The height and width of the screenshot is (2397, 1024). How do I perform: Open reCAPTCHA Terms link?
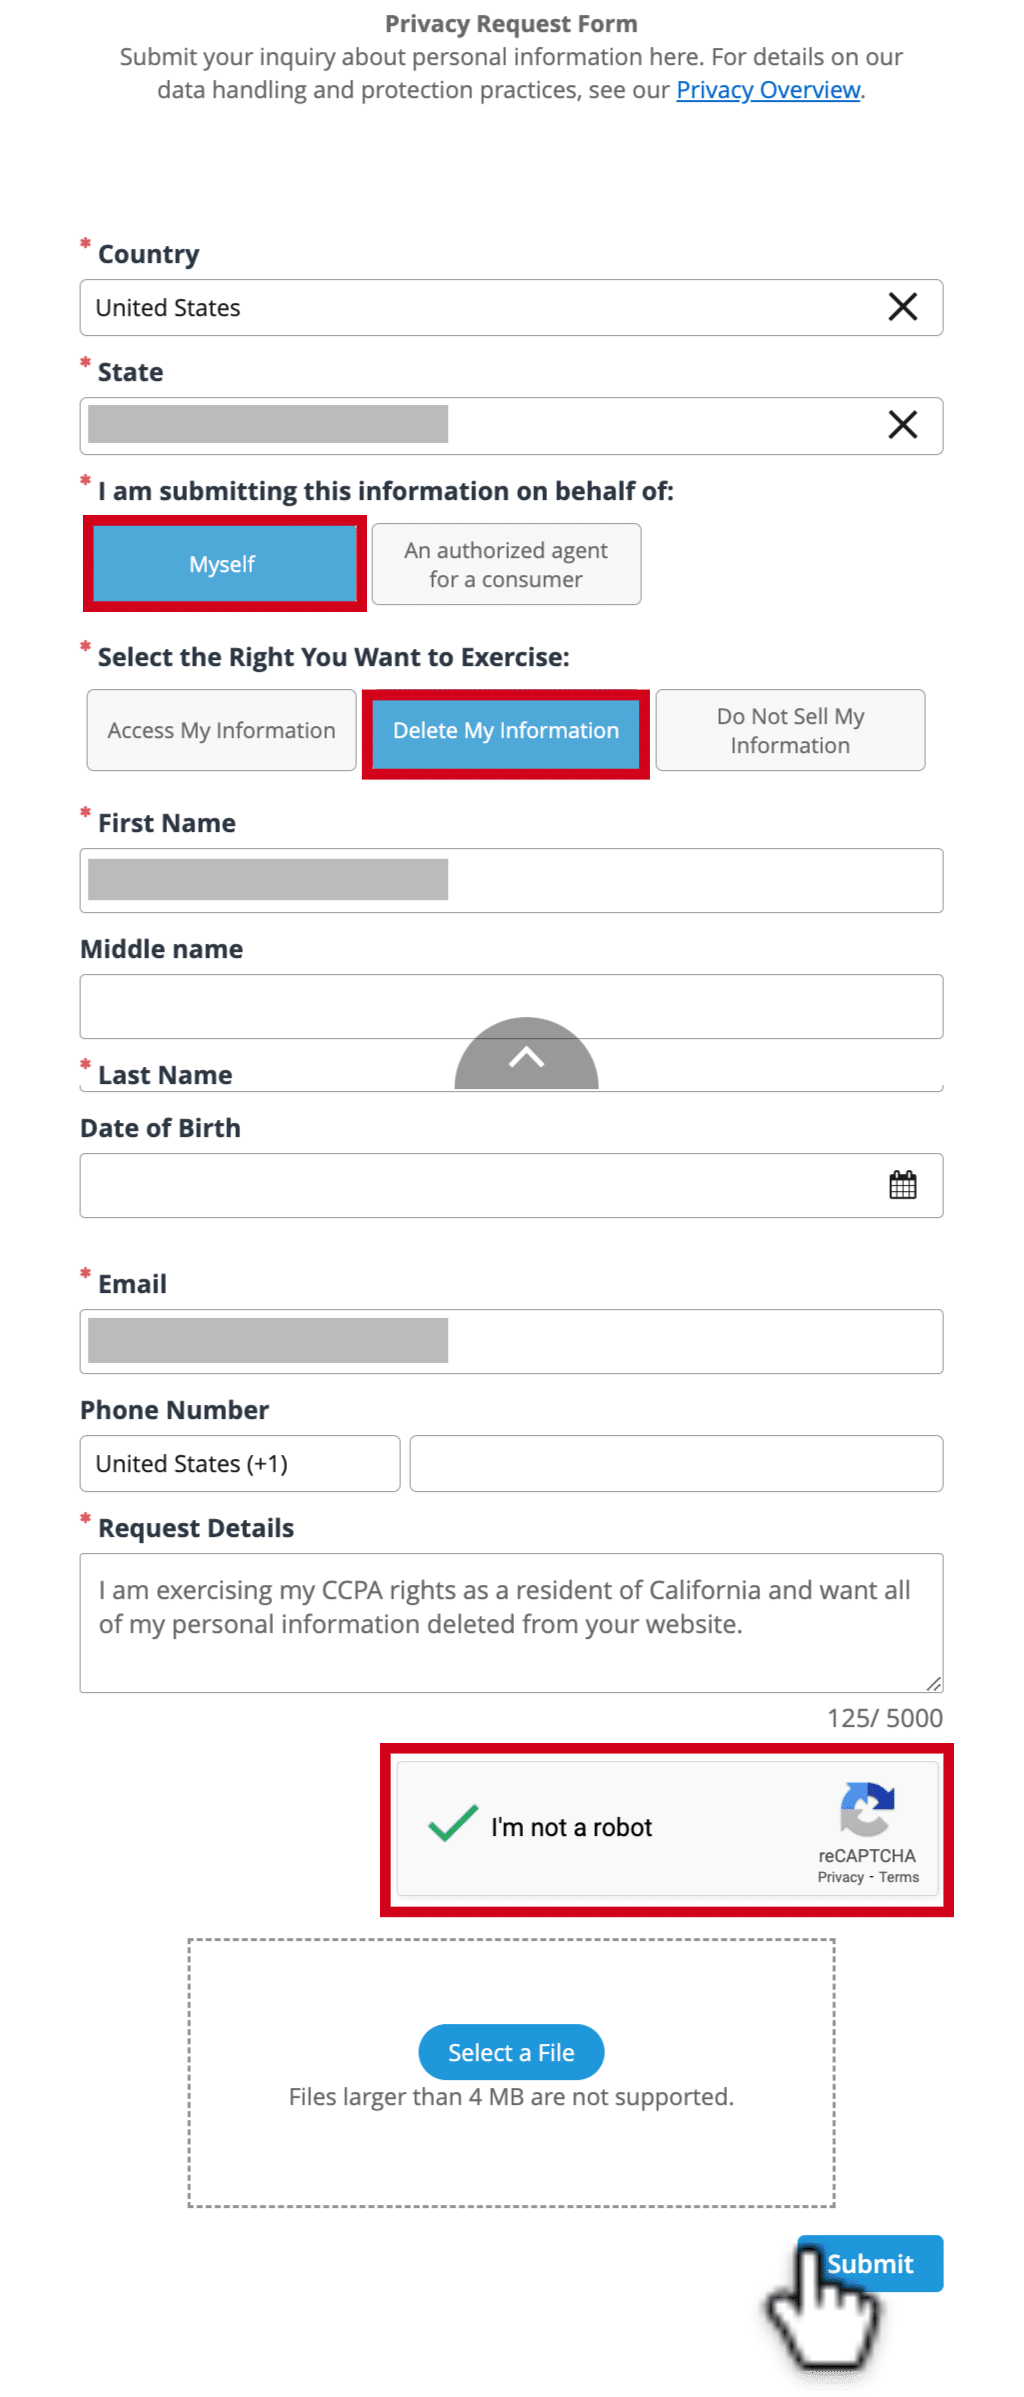coord(899,1877)
